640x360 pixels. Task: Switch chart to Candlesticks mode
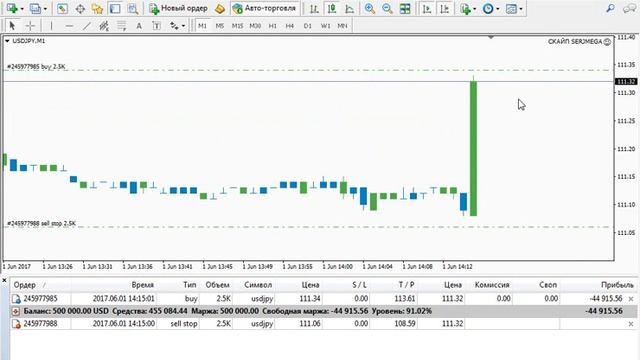coord(332,8)
